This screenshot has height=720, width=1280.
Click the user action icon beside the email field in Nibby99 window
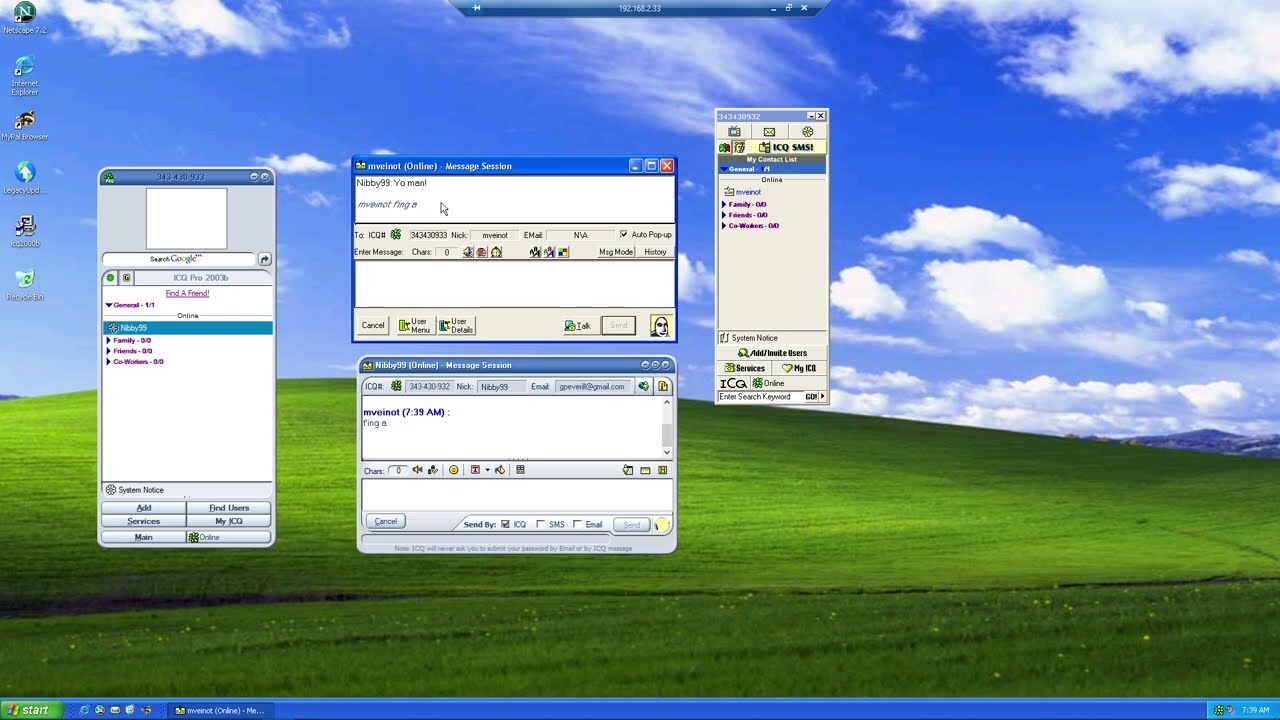tap(643, 386)
